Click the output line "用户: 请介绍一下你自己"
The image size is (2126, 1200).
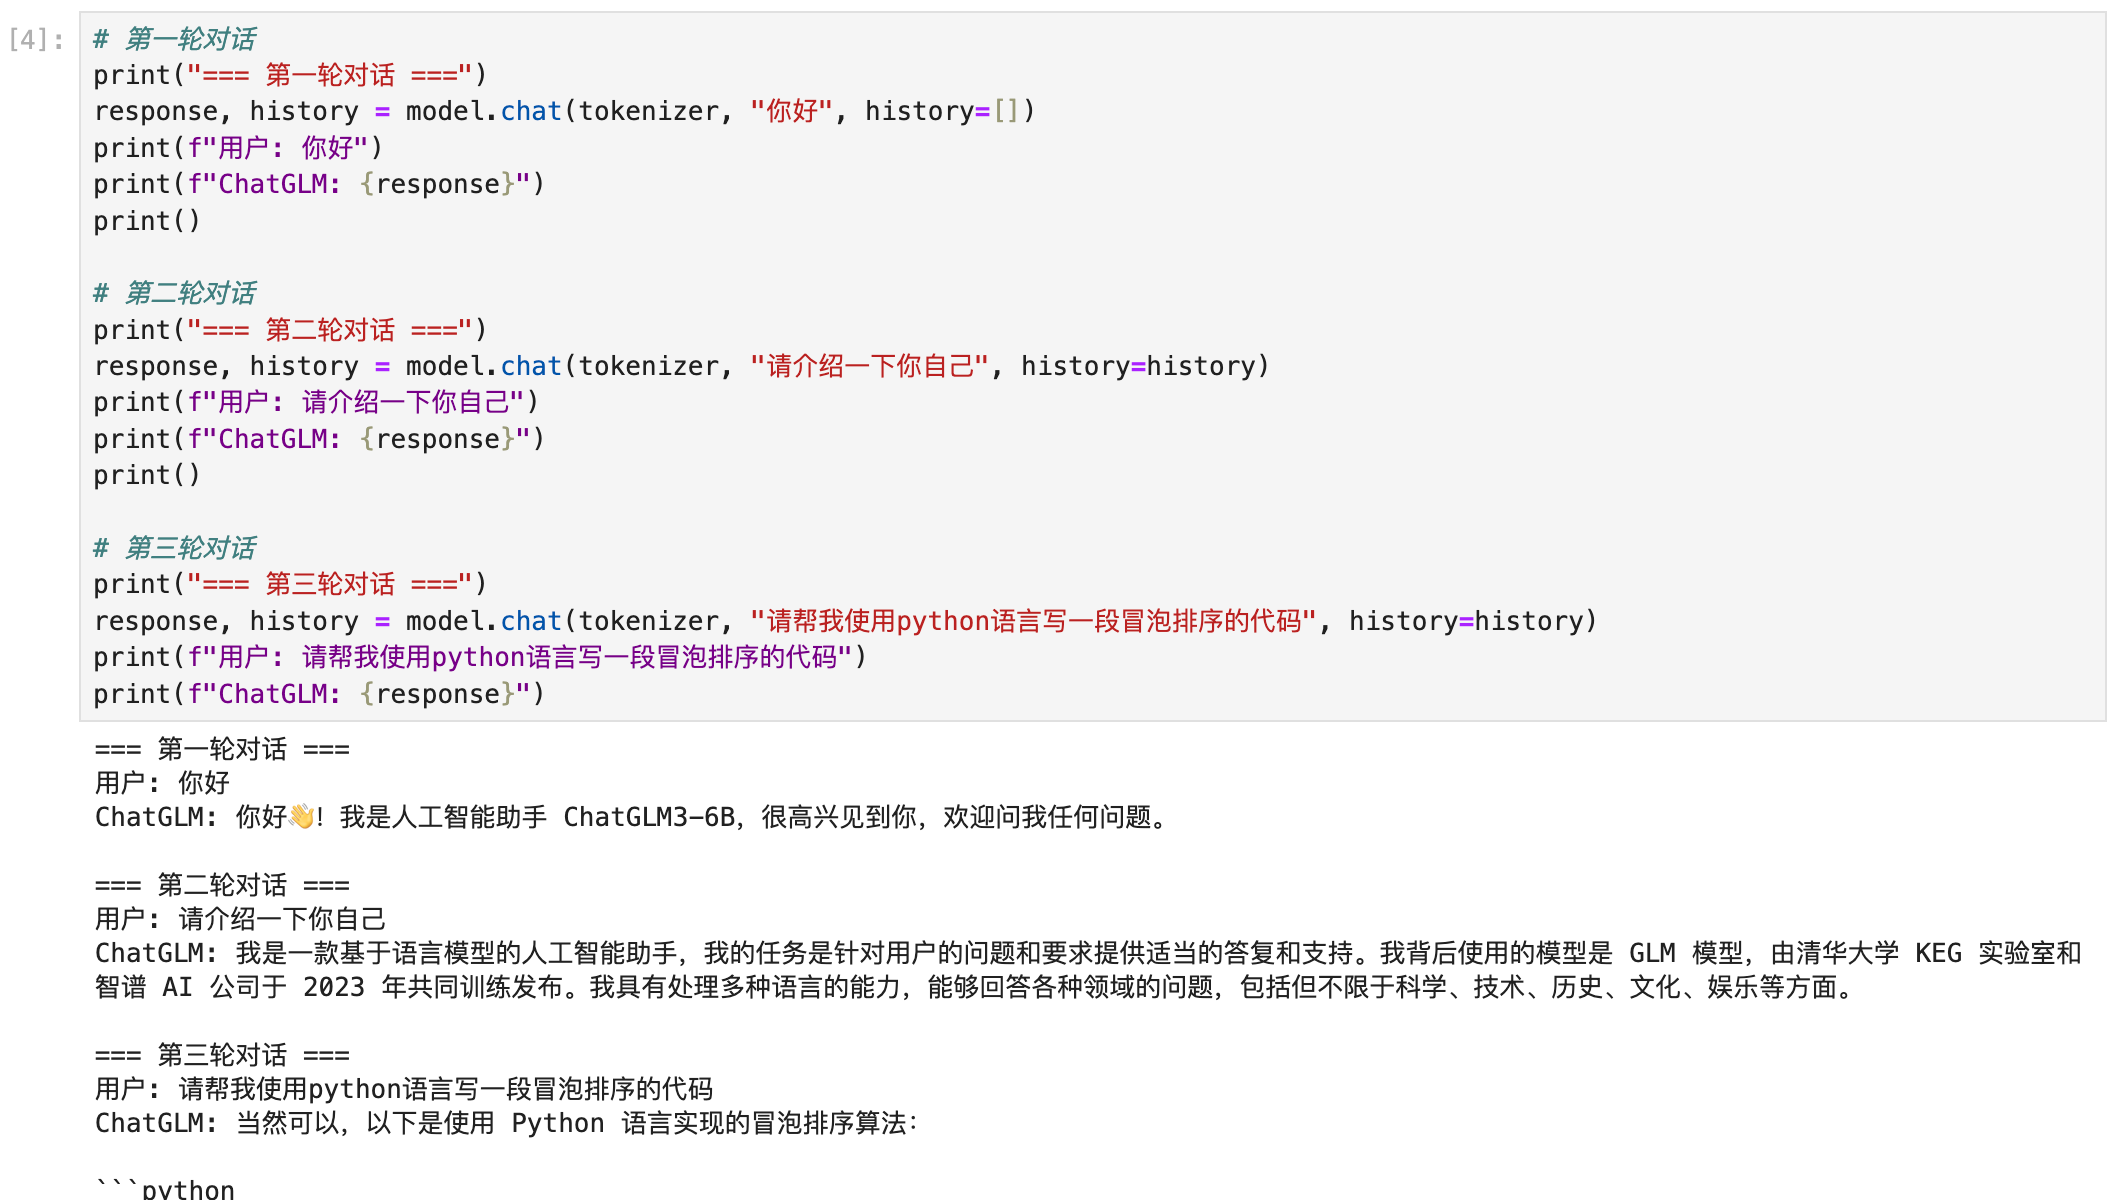240,919
